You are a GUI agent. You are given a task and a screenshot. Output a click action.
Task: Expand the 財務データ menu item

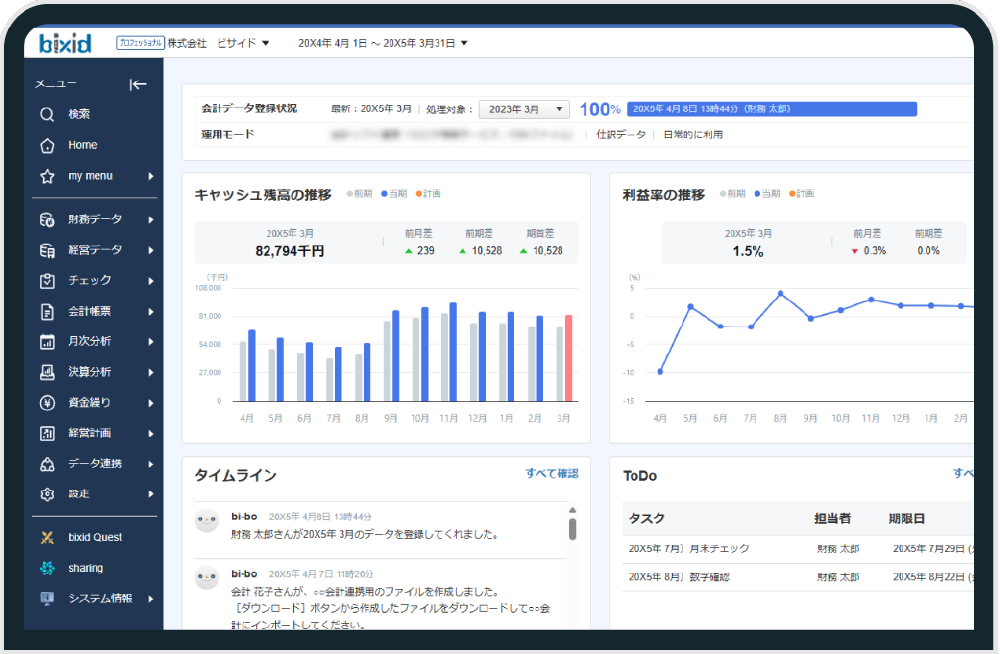coord(94,219)
